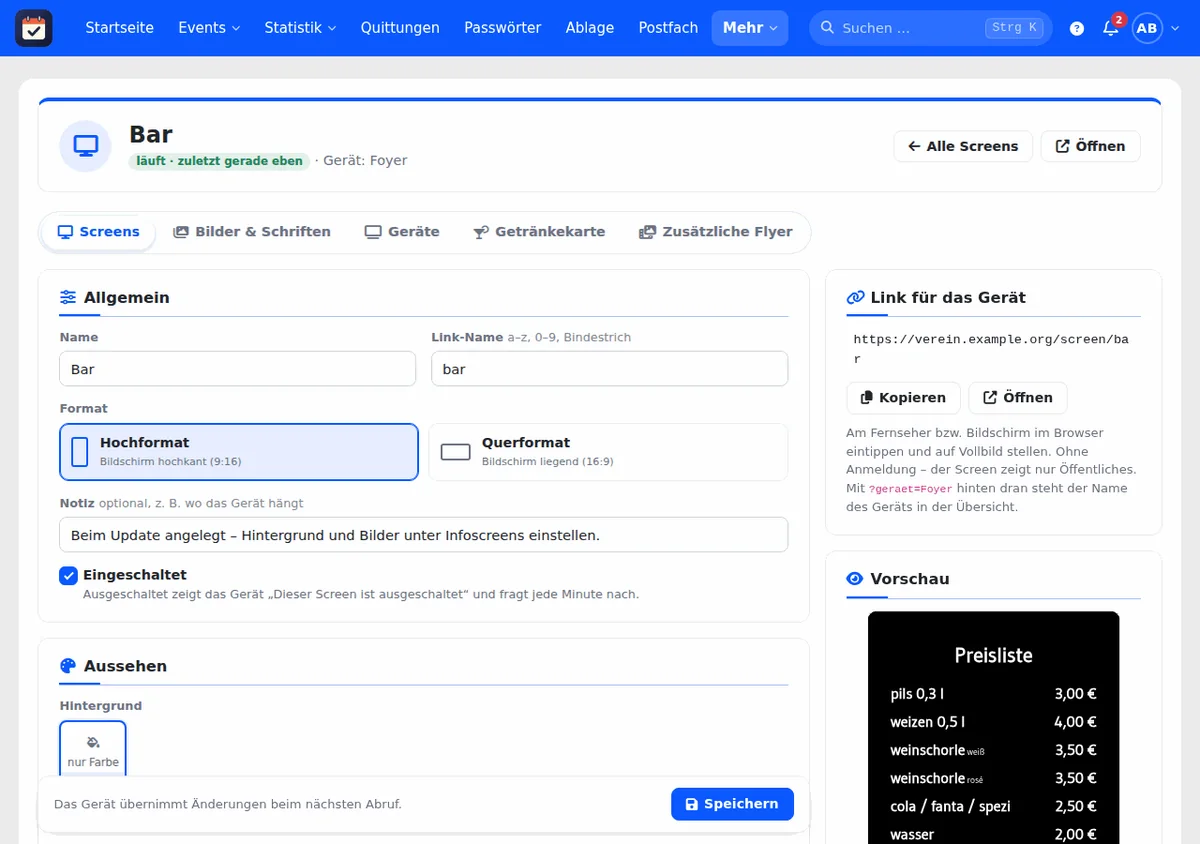
Task: Click the Notiz input field
Action: [424, 535]
